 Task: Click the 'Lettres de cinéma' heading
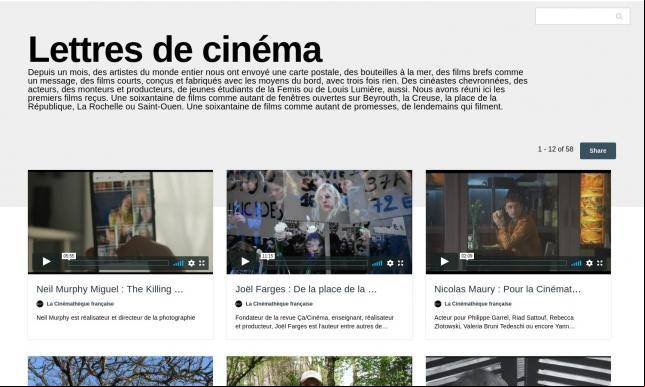point(175,50)
